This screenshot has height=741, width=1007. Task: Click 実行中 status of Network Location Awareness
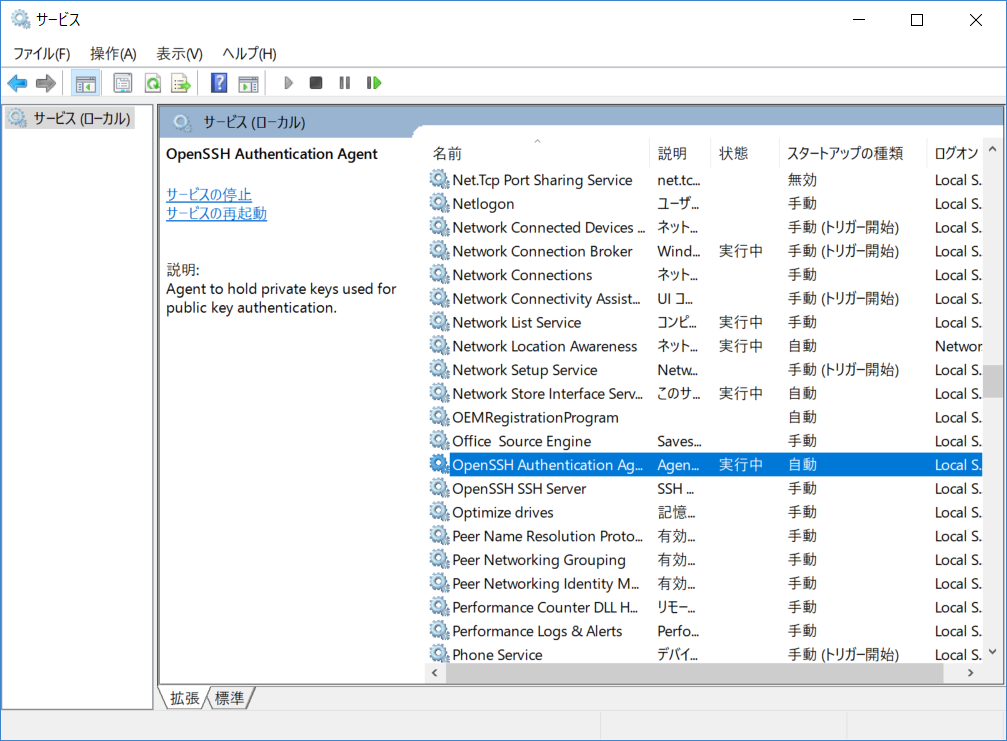(740, 346)
